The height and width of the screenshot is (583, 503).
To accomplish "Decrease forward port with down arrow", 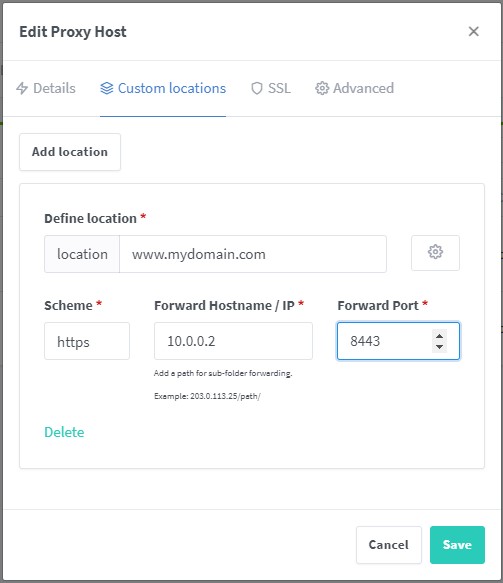I will click(439, 347).
